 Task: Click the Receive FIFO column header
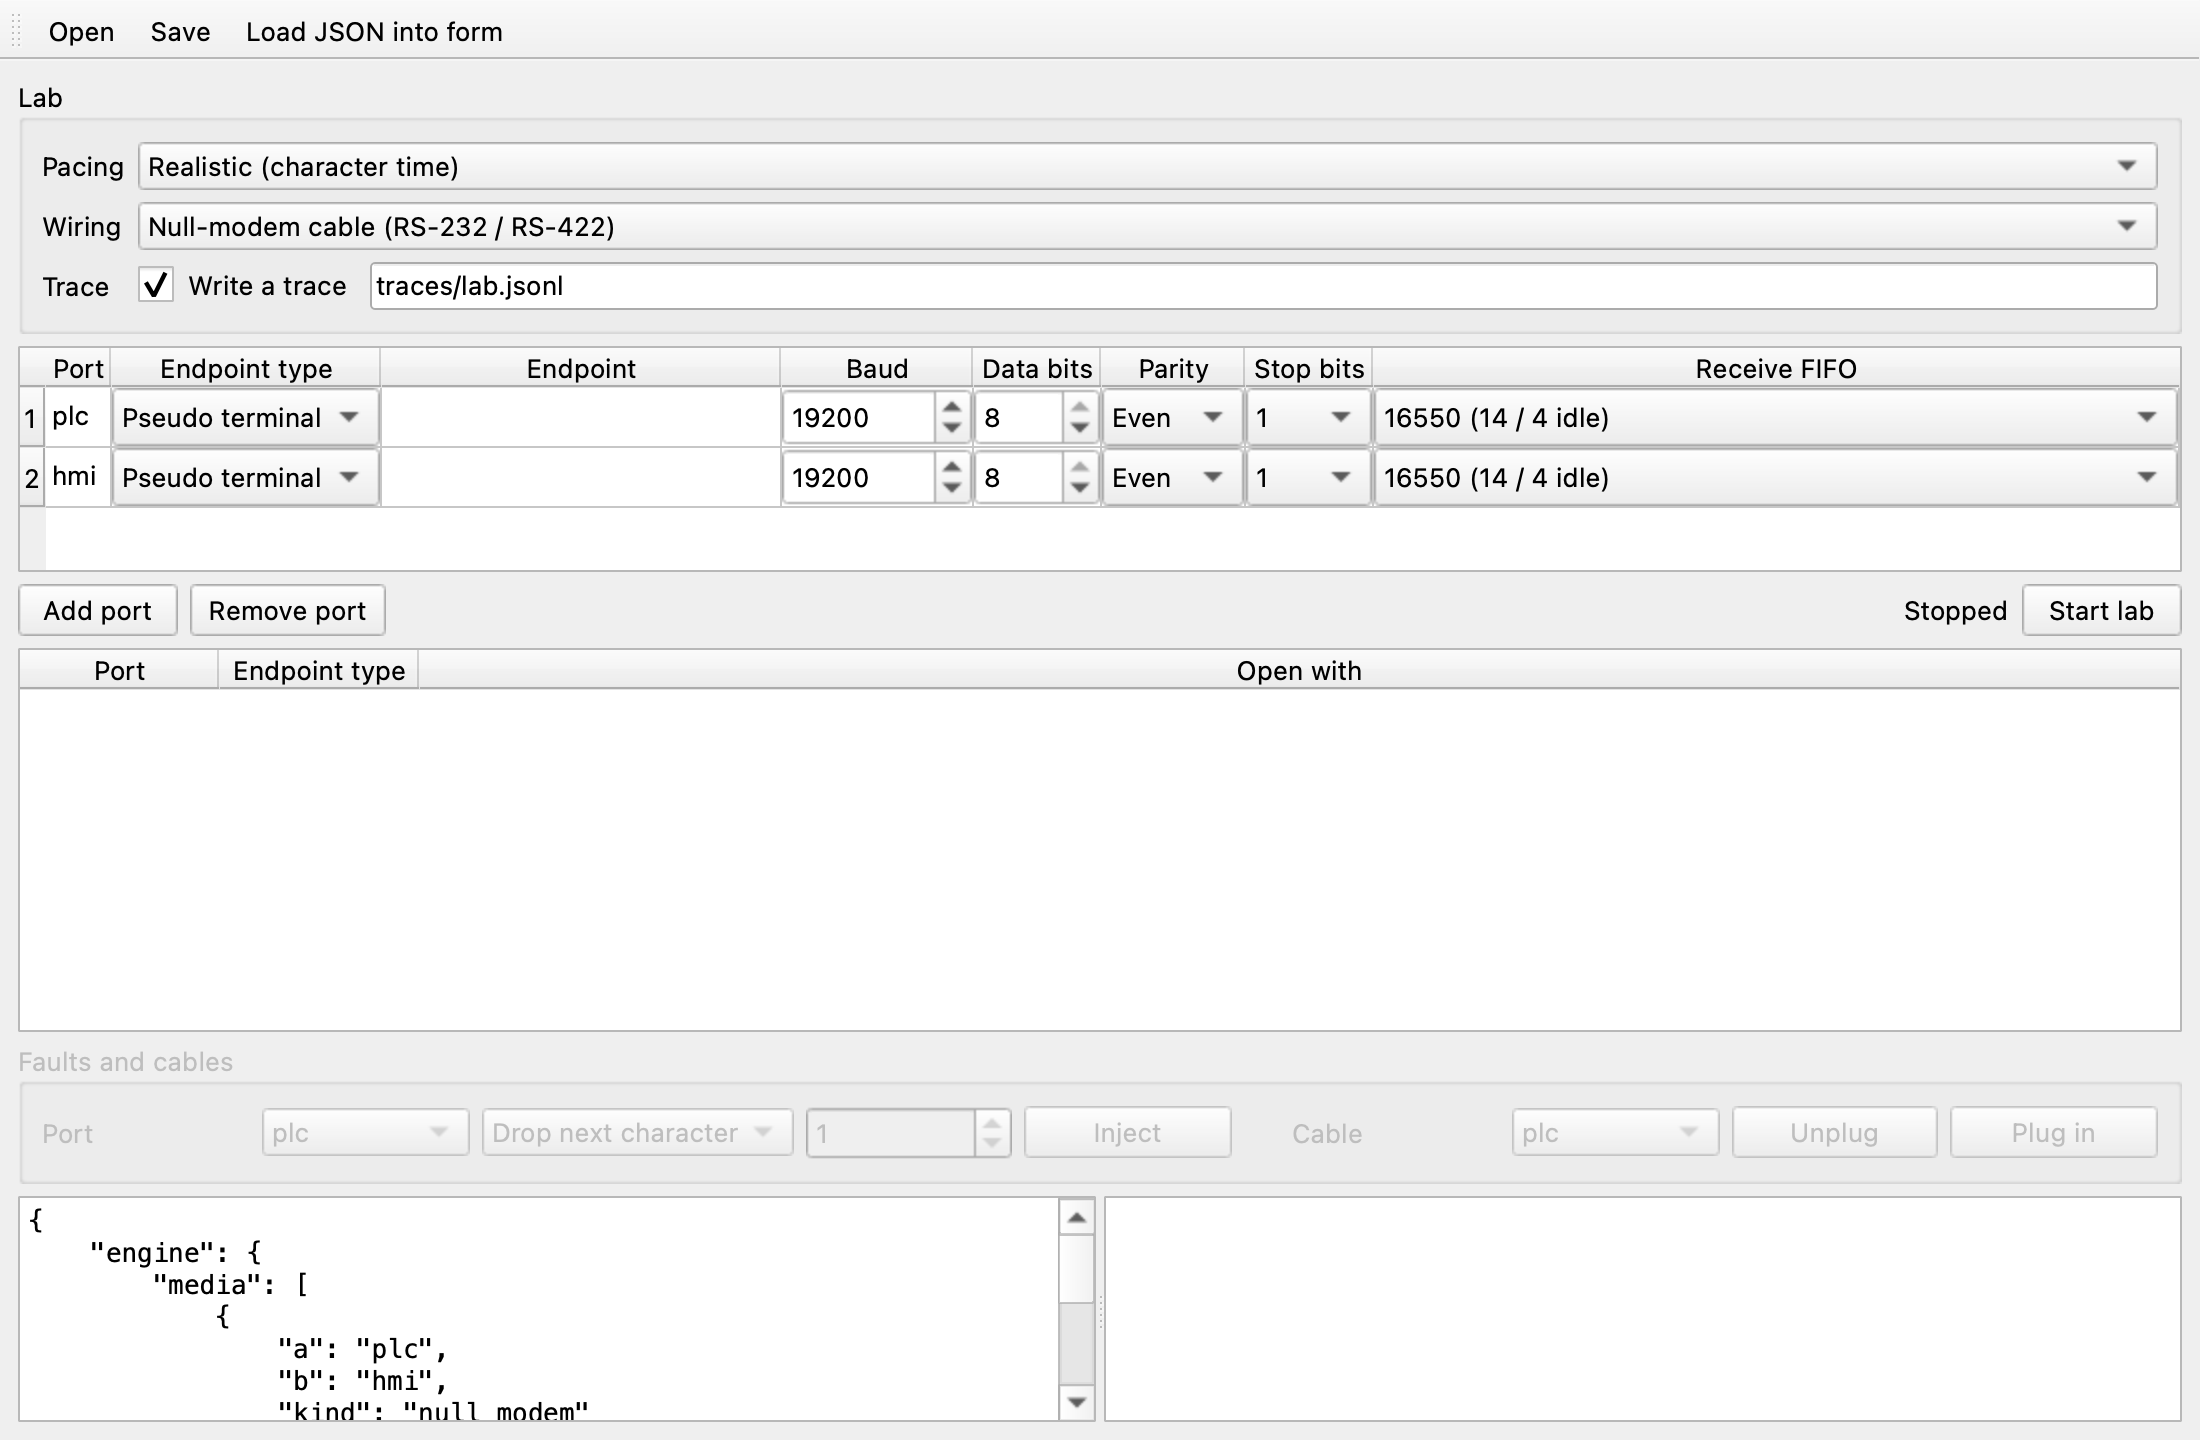pyautogui.click(x=1776, y=368)
